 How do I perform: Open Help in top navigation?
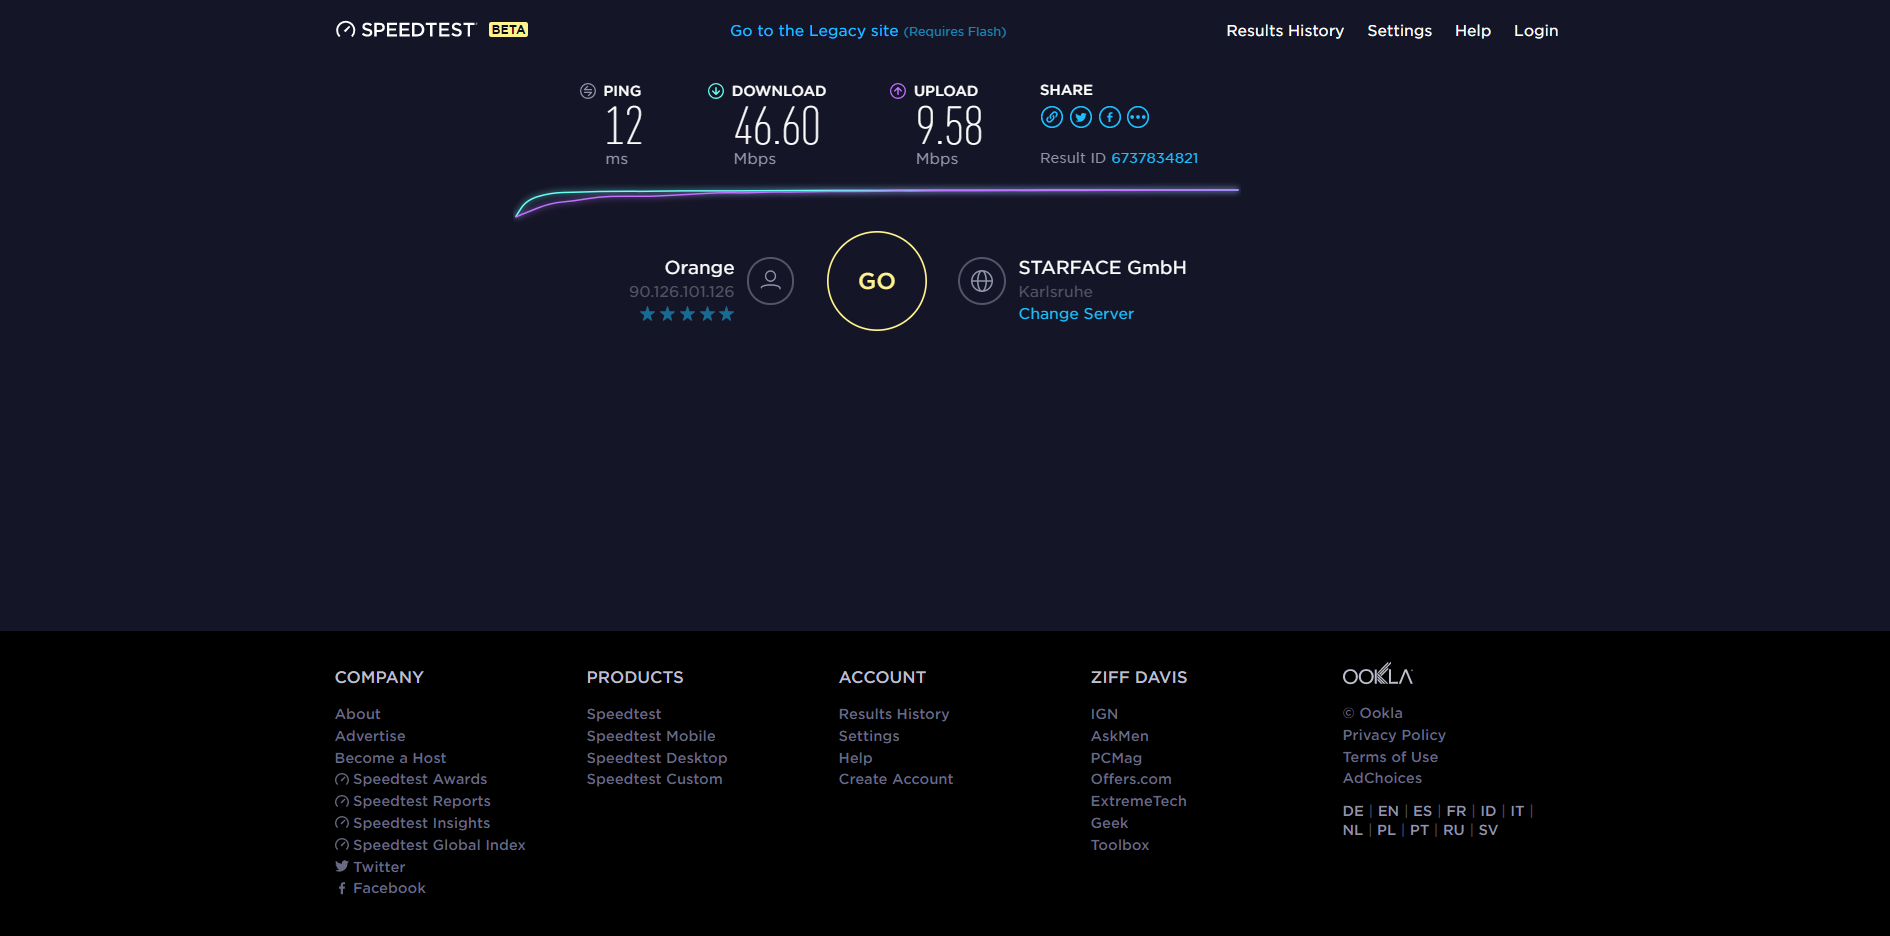click(x=1472, y=31)
